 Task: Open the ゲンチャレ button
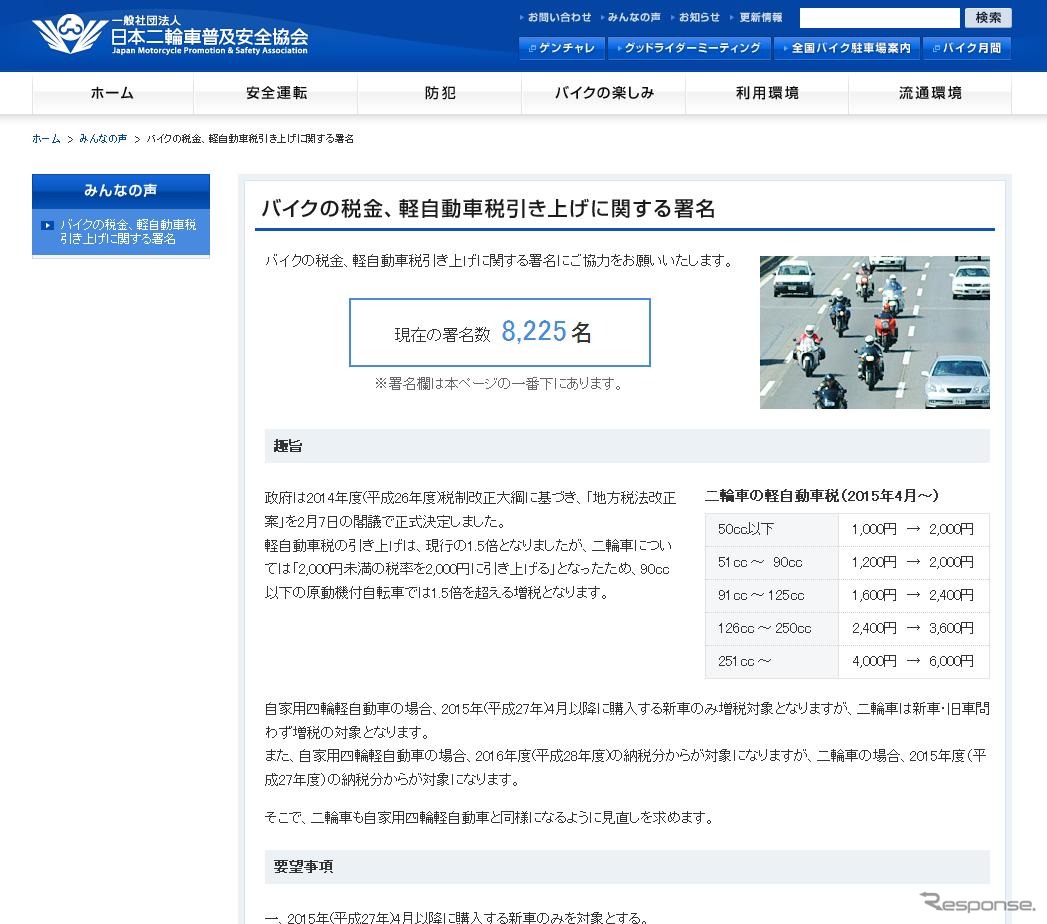point(562,48)
